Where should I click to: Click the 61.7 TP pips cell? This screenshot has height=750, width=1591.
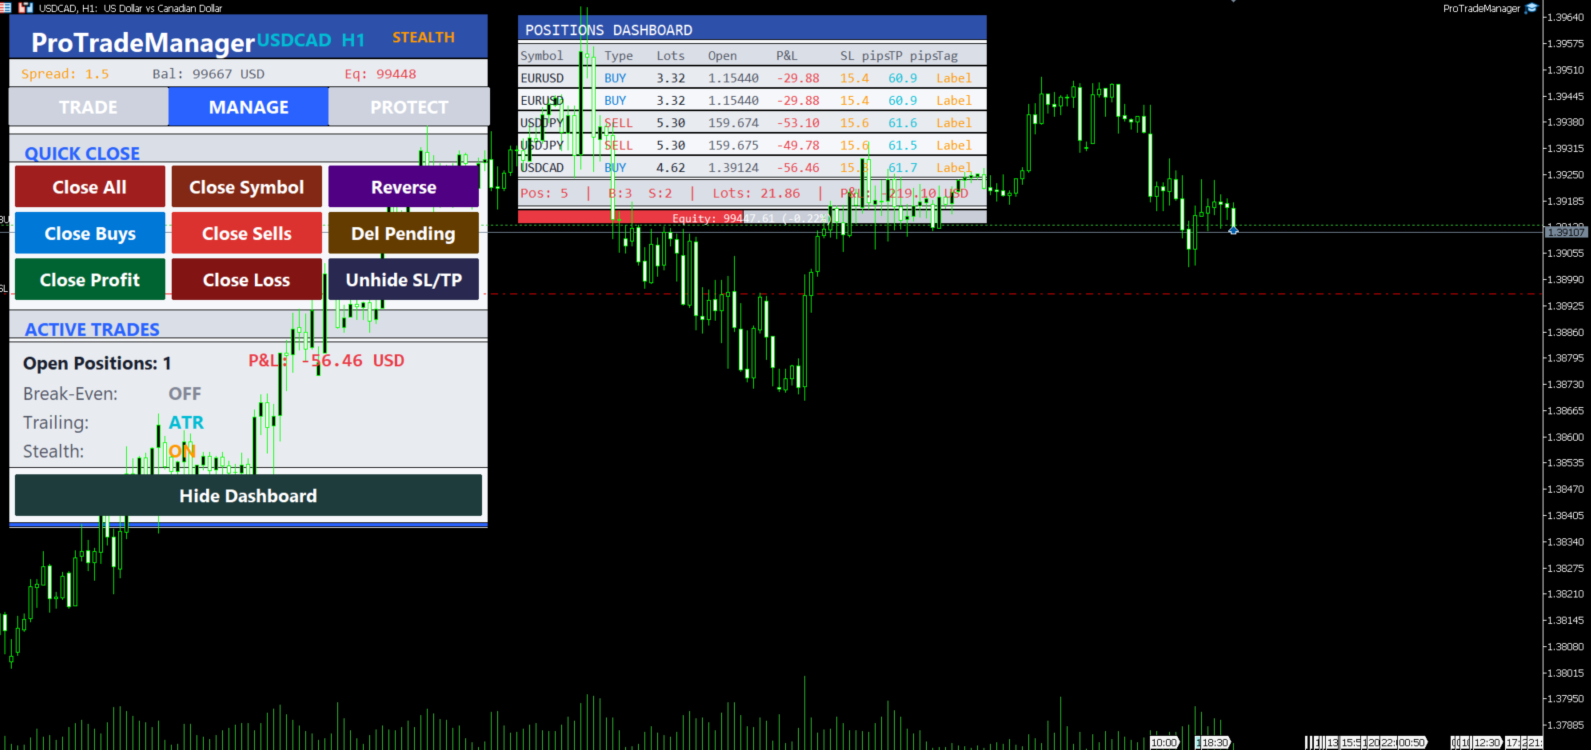pos(903,168)
